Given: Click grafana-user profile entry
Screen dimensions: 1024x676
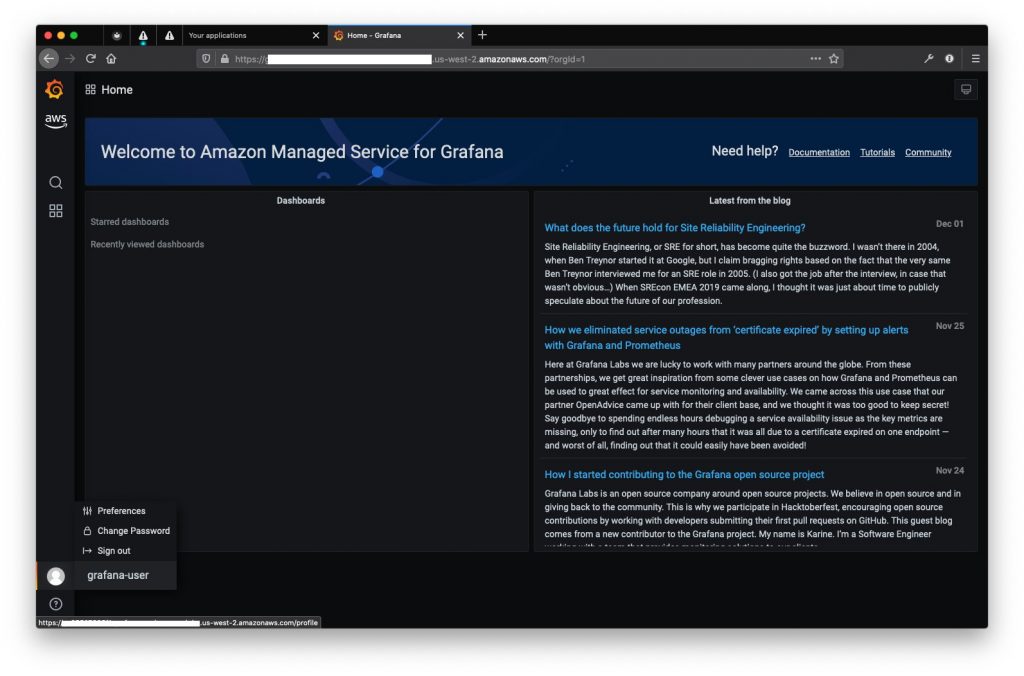Looking at the screenshot, I should pos(118,575).
